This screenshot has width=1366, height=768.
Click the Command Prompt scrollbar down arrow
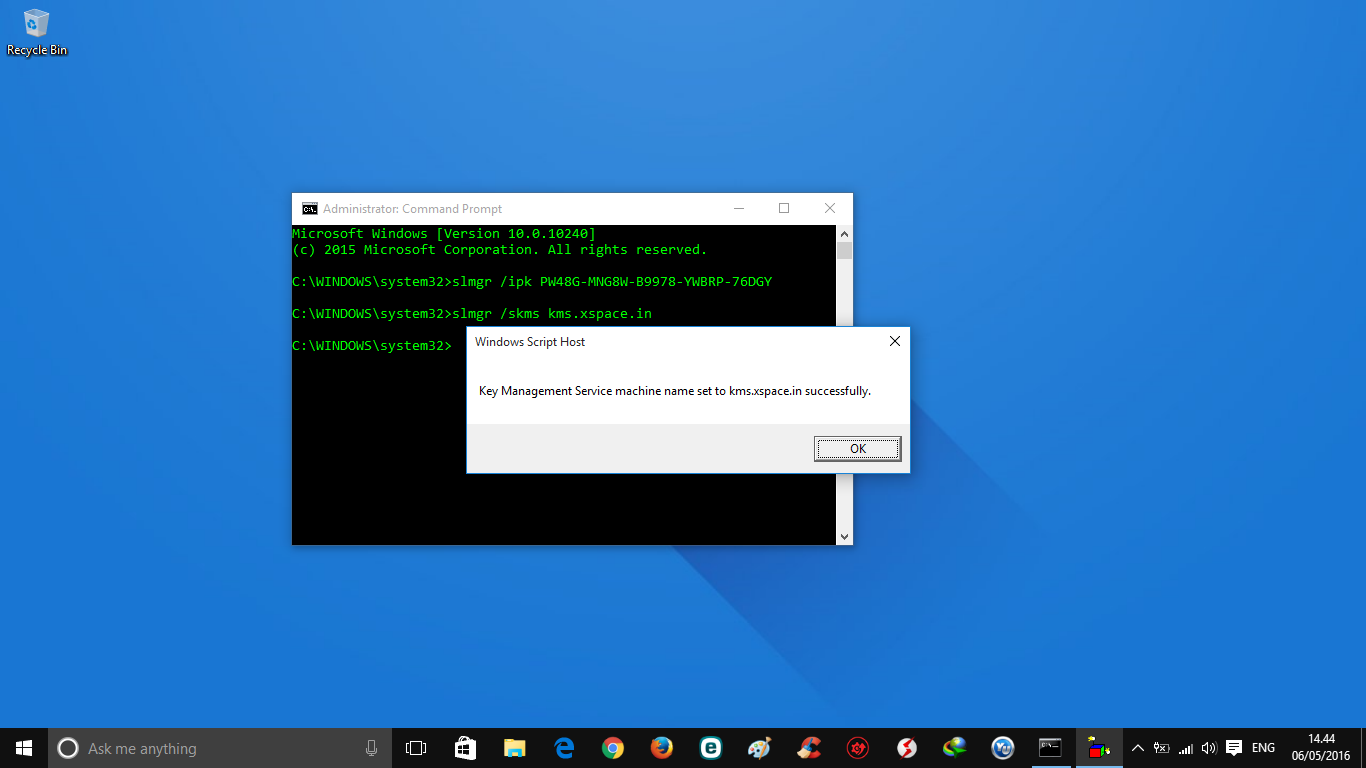click(844, 537)
